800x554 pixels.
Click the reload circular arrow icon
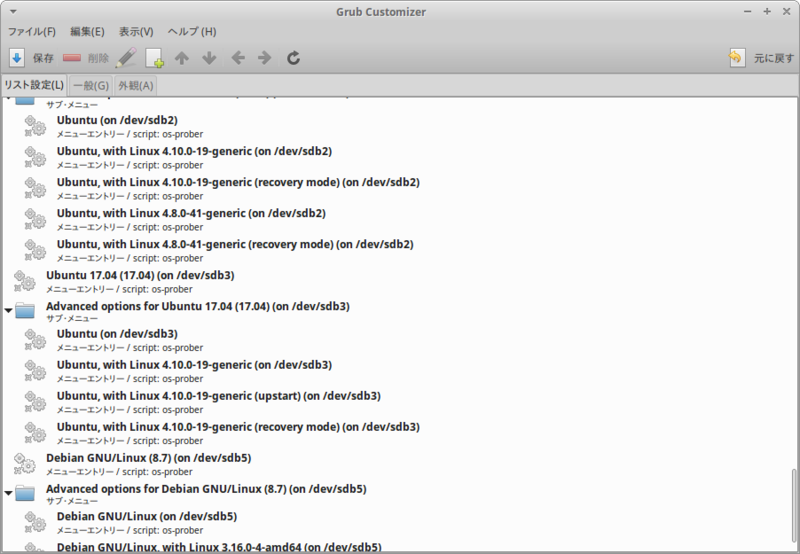[x=293, y=58]
